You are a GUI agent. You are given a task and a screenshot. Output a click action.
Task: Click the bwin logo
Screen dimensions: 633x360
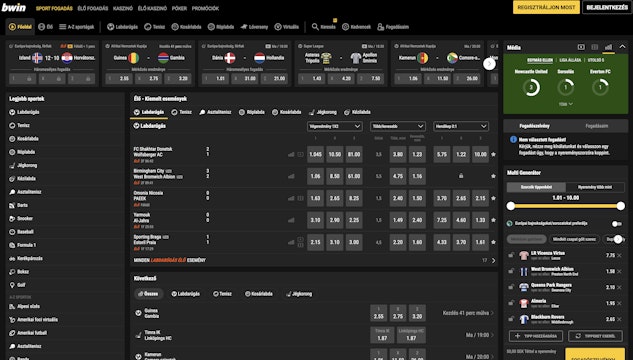[x=14, y=8]
